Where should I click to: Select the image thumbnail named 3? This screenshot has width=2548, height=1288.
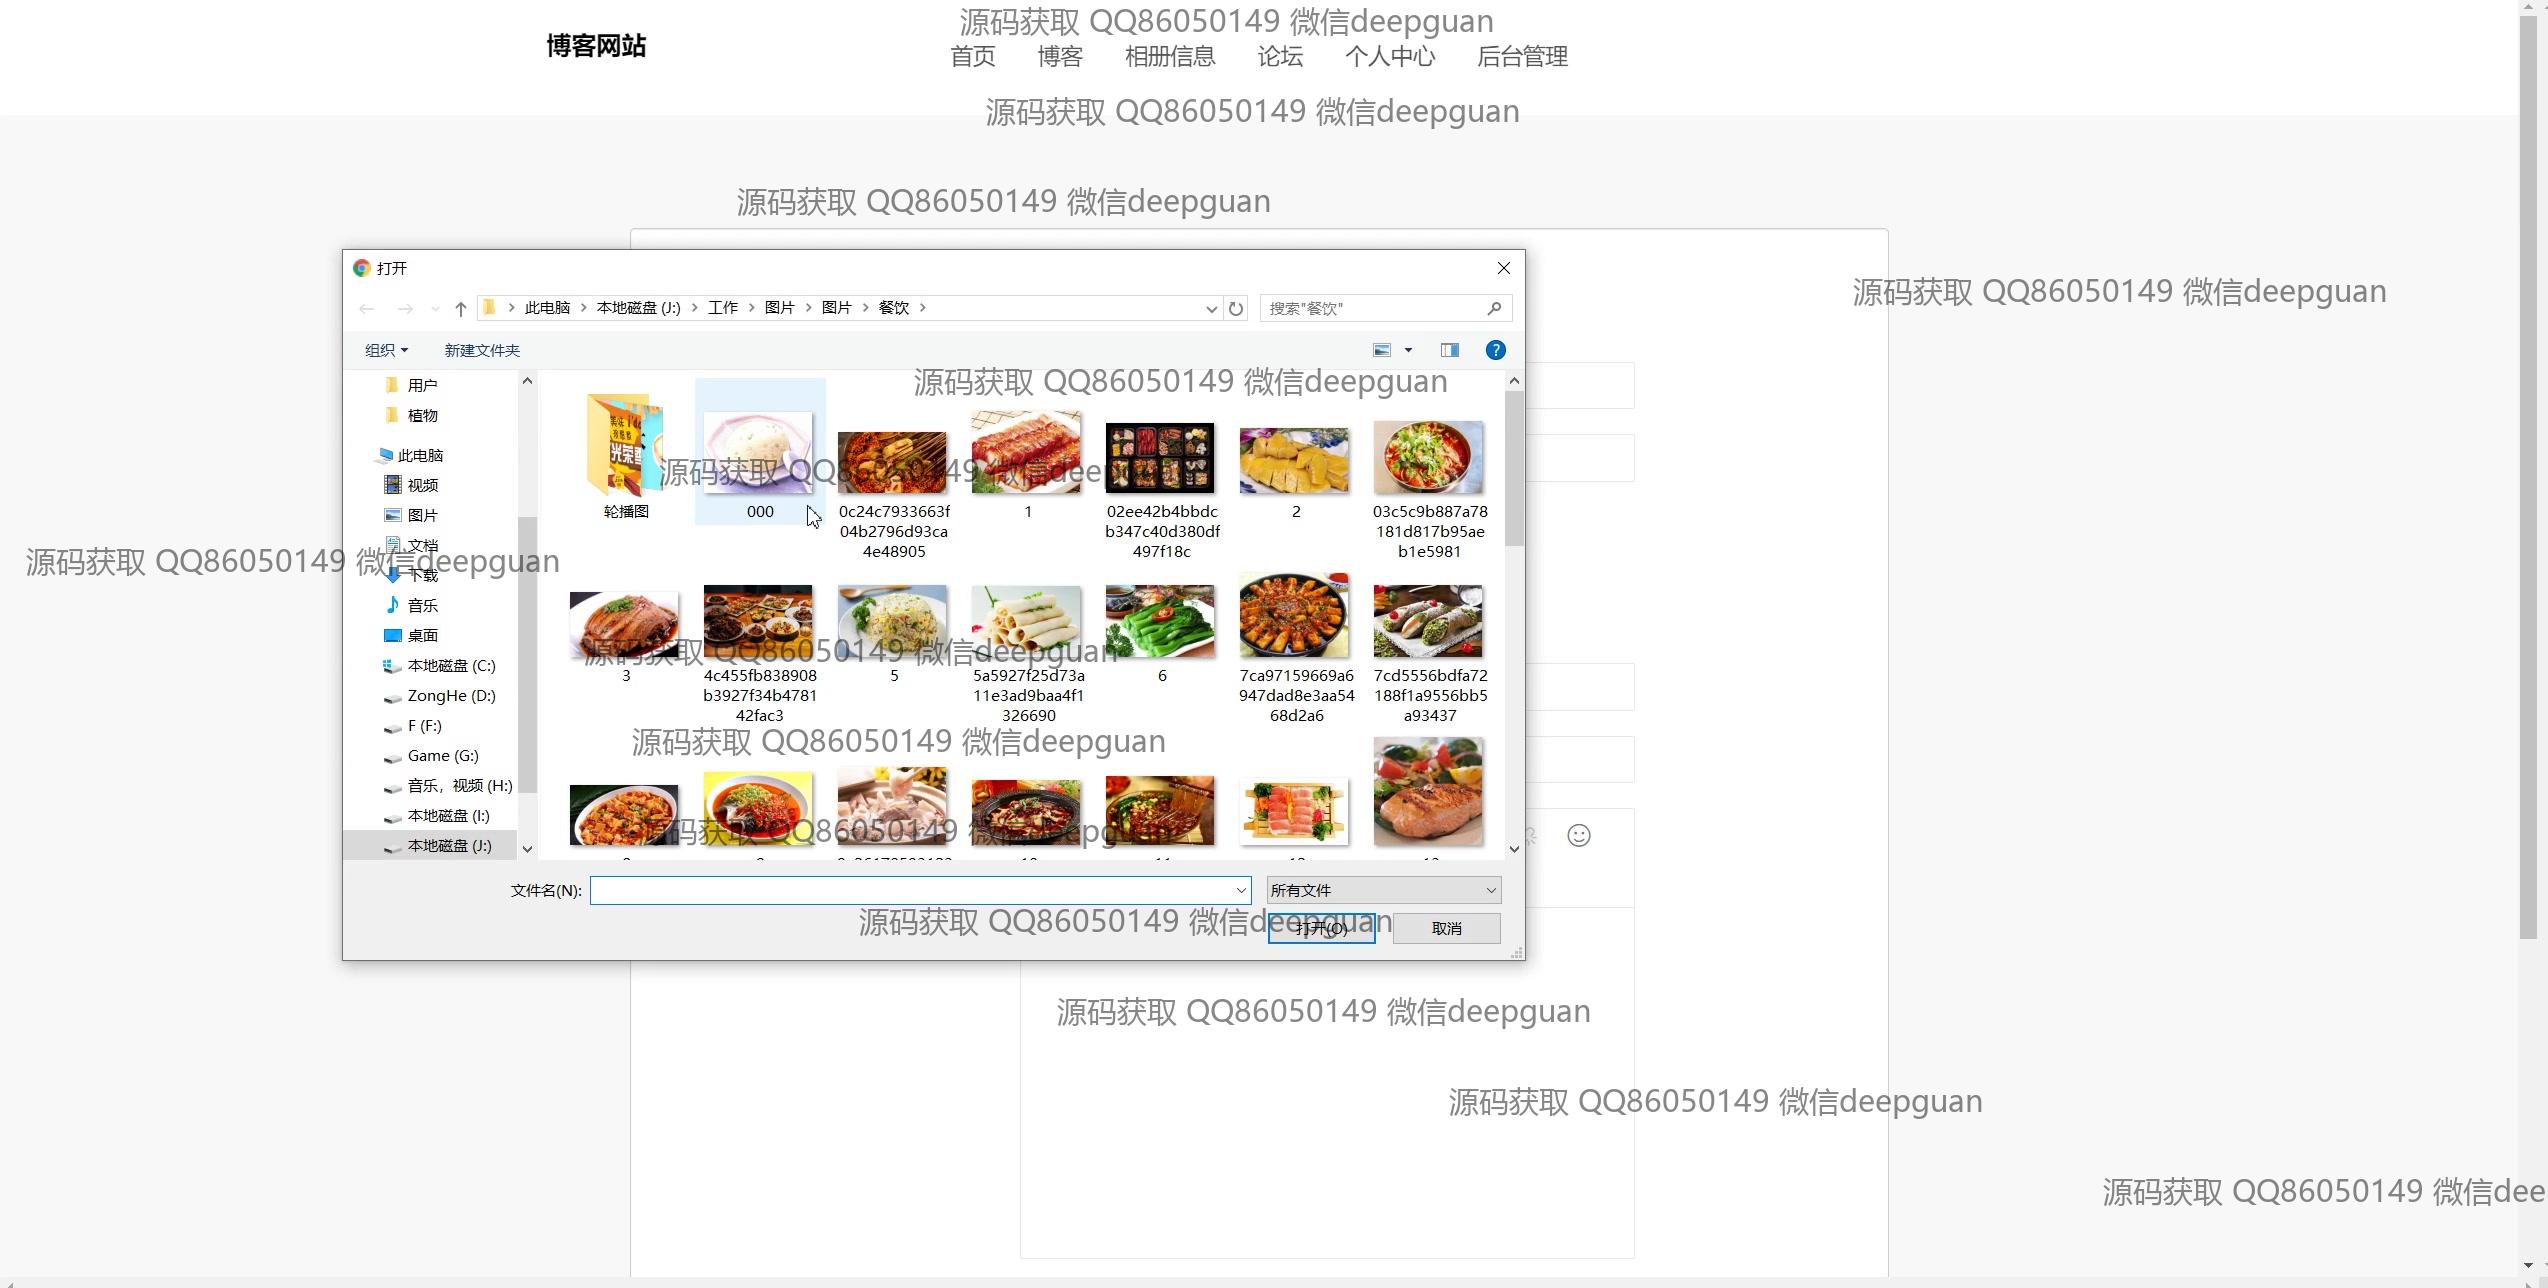point(625,625)
